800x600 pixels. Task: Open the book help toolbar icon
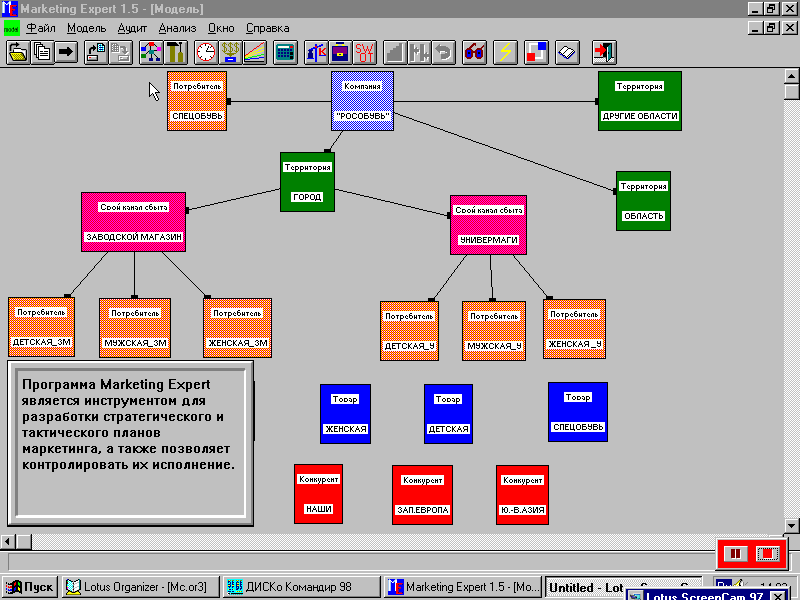[x=567, y=52]
